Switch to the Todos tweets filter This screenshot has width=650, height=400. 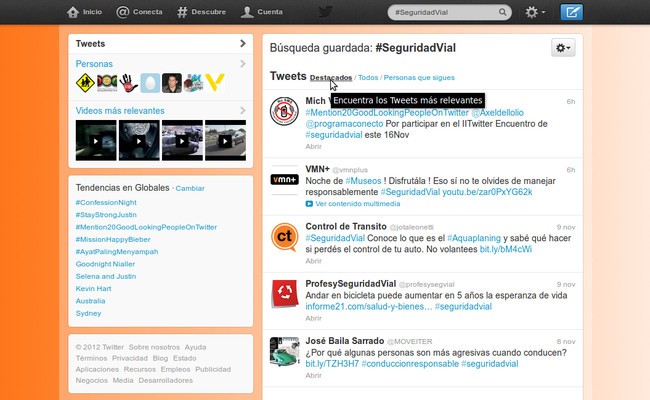[x=368, y=78]
